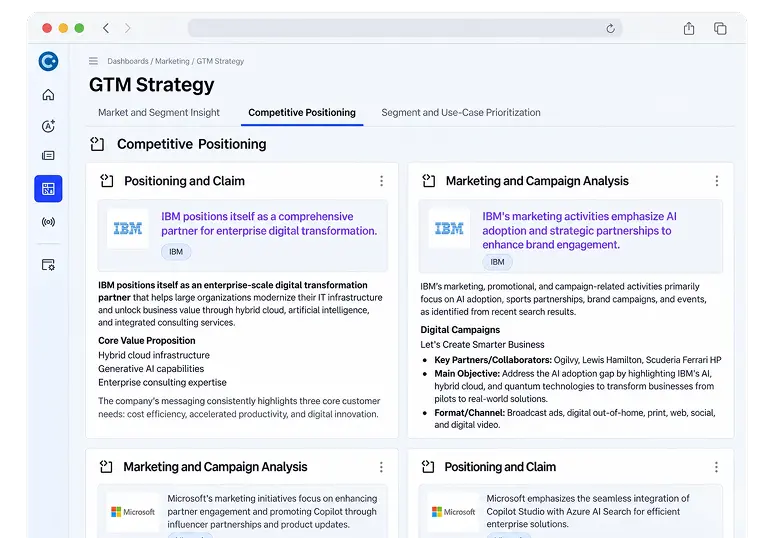774x538 pixels.
Task: Go forward with the browser forward arrow
Action: [x=128, y=28]
